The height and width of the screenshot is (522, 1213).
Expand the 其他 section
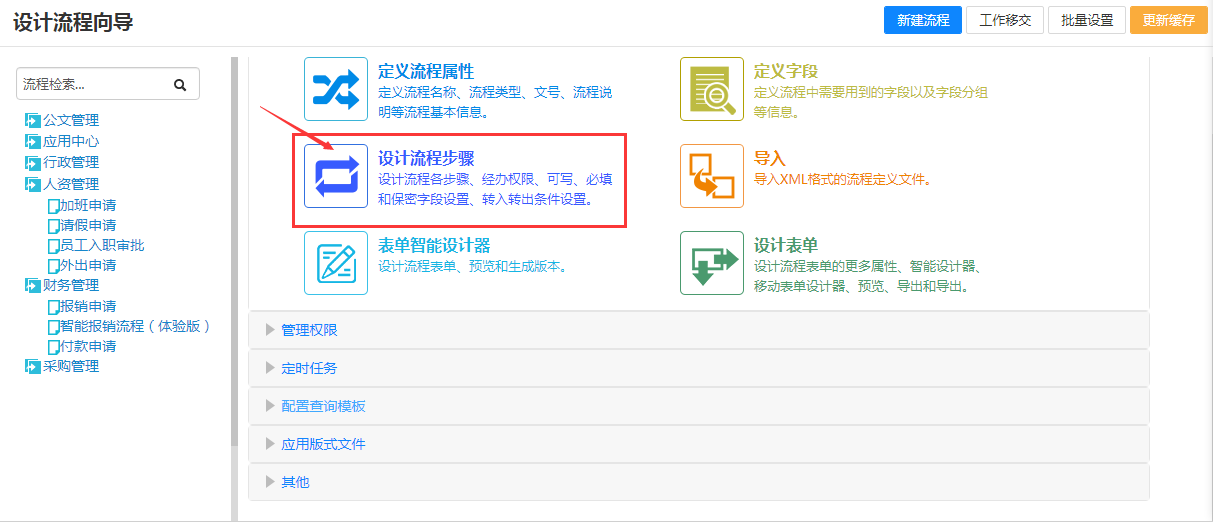[x=295, y=482]
